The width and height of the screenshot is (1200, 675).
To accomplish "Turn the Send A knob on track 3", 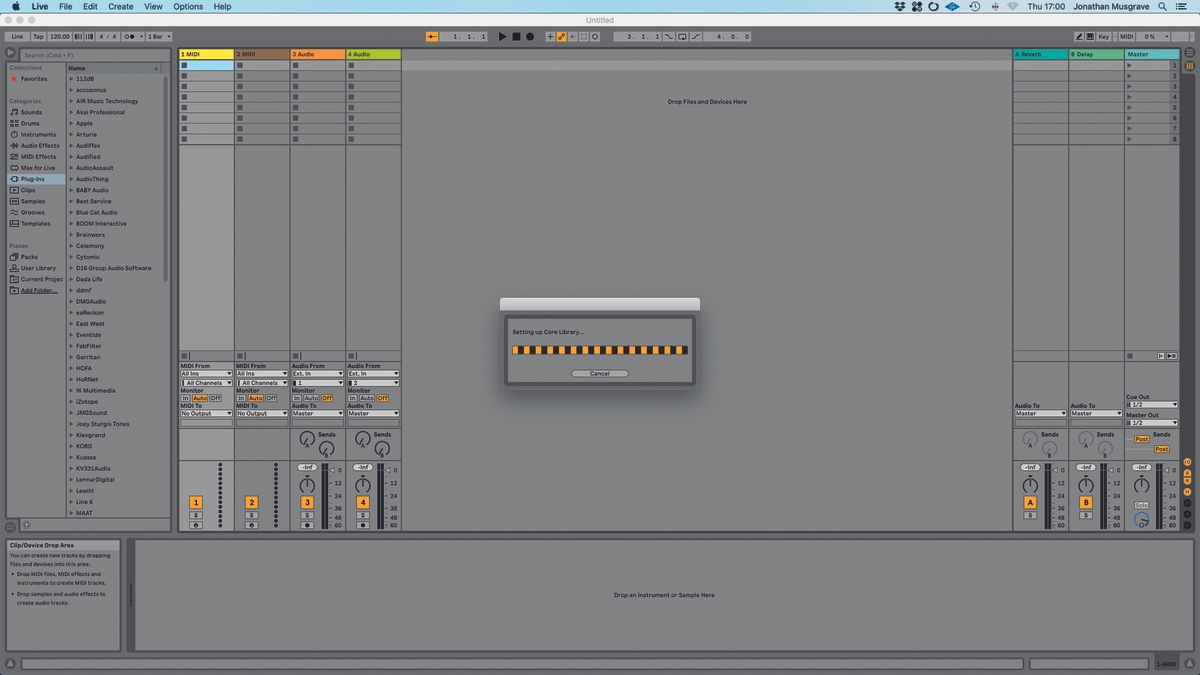I will pos(307,440).
